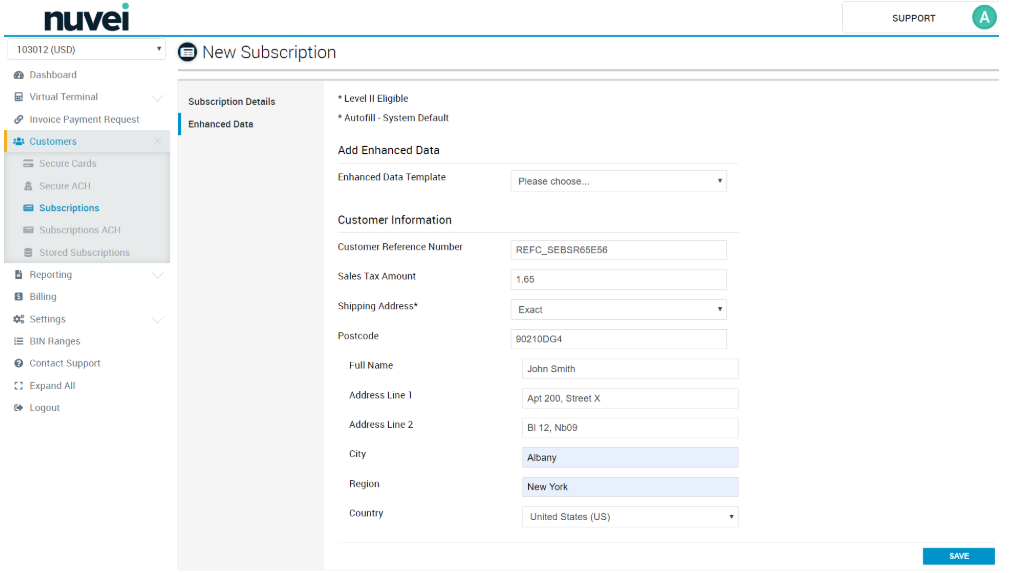Click the Contact Support question icon
1012x573 pixels.
tap(18, 364)
